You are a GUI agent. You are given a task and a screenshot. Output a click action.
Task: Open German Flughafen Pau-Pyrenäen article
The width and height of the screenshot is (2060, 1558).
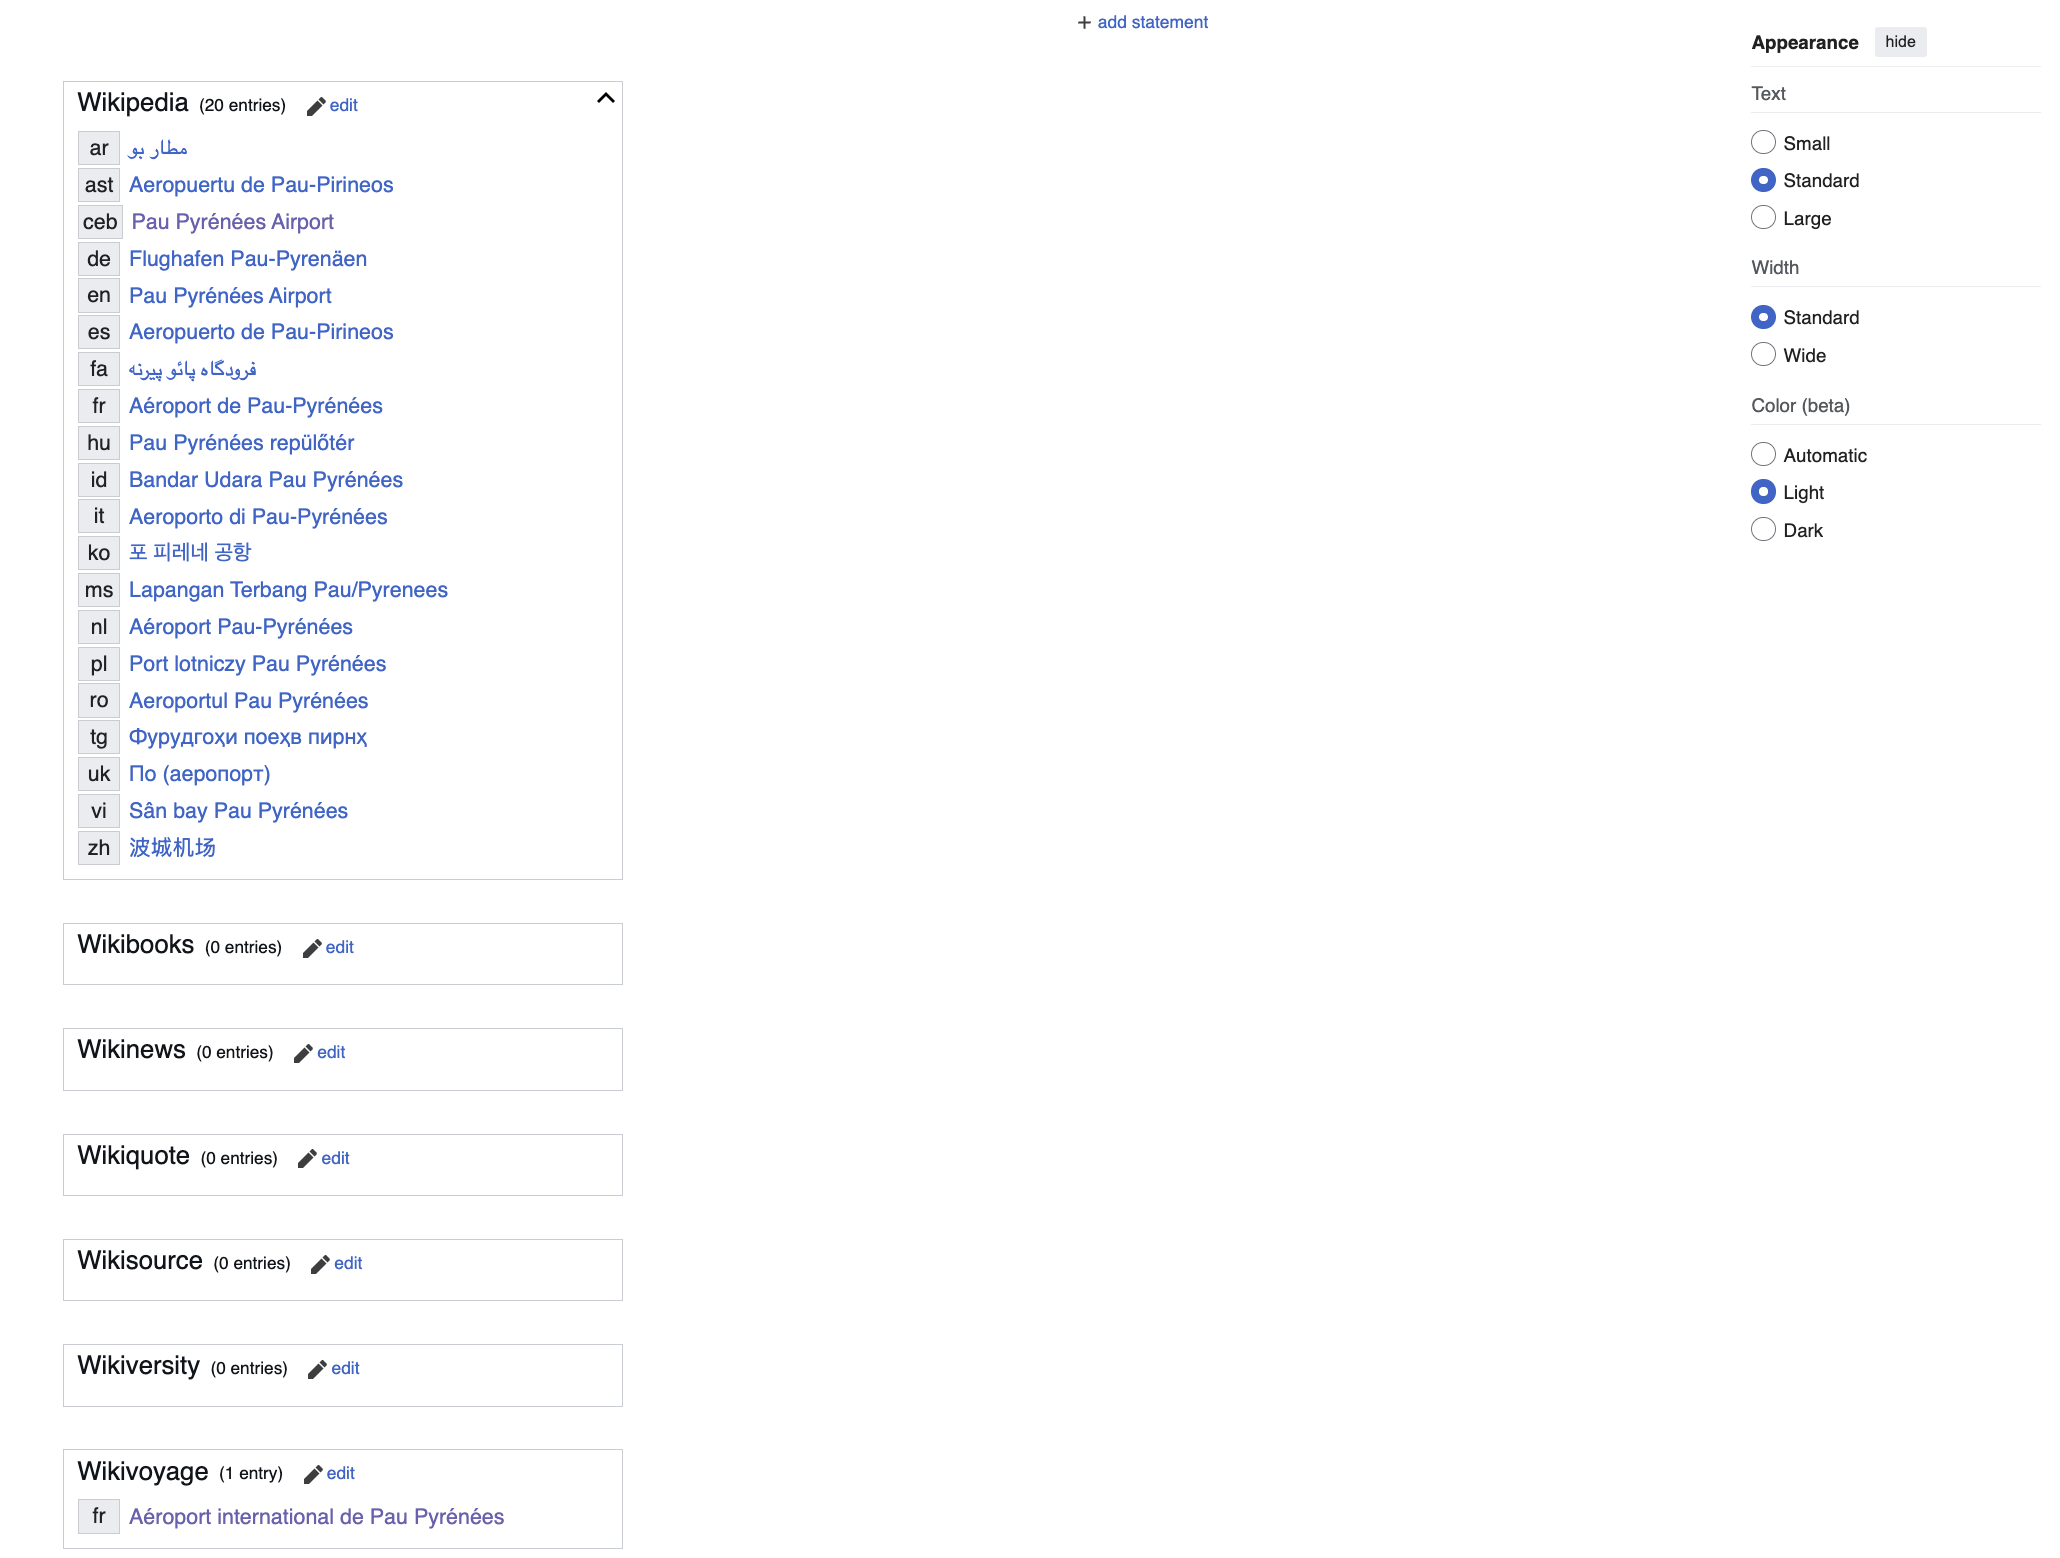[248, 259]
